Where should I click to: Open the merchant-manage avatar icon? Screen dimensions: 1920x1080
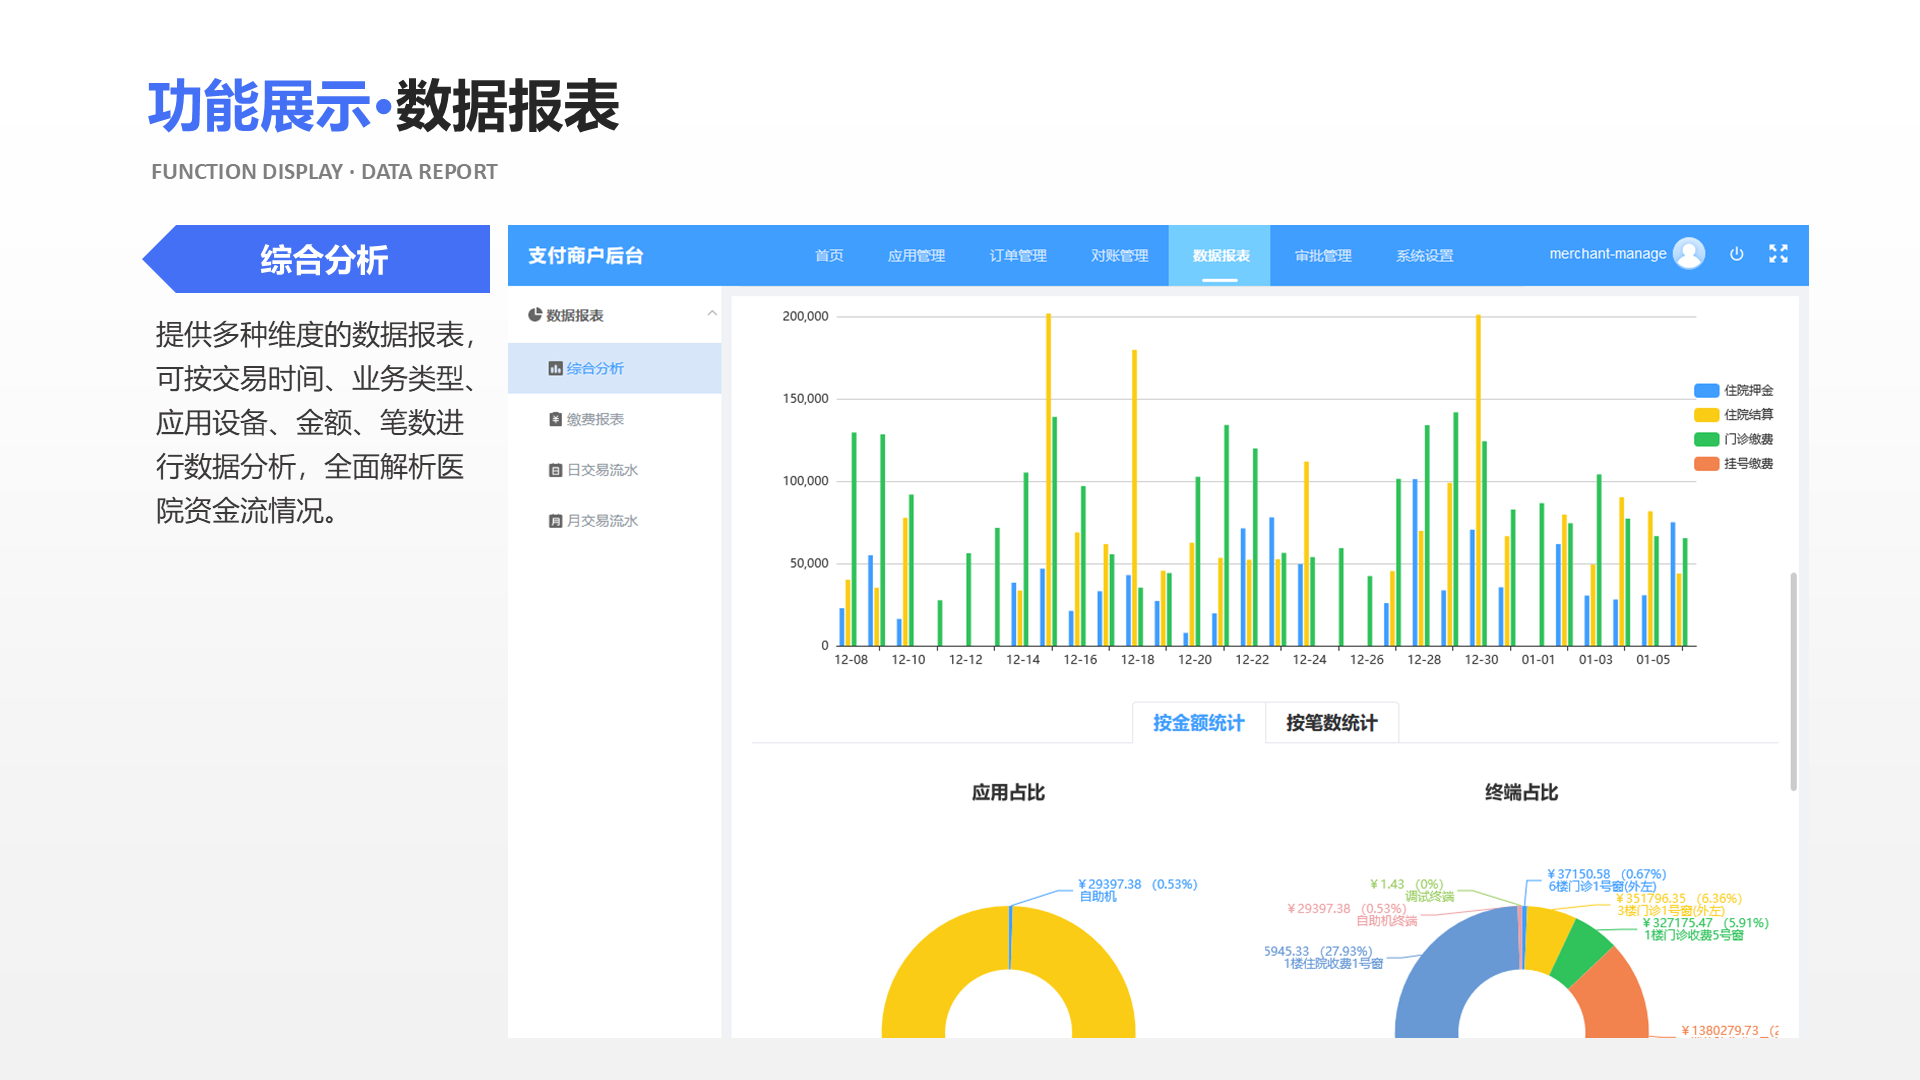[1690, 253]
